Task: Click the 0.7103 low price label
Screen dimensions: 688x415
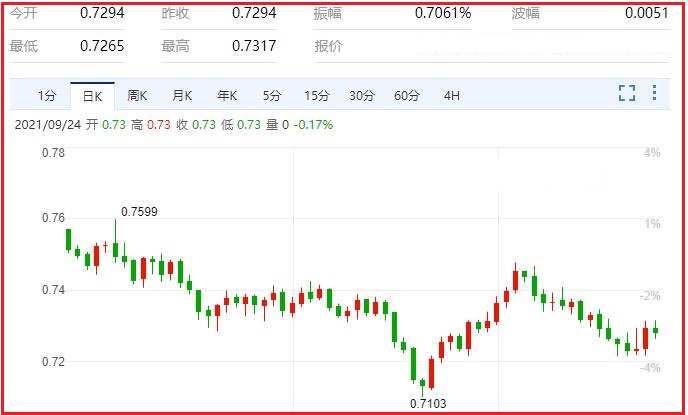Action: coord(428,404)
